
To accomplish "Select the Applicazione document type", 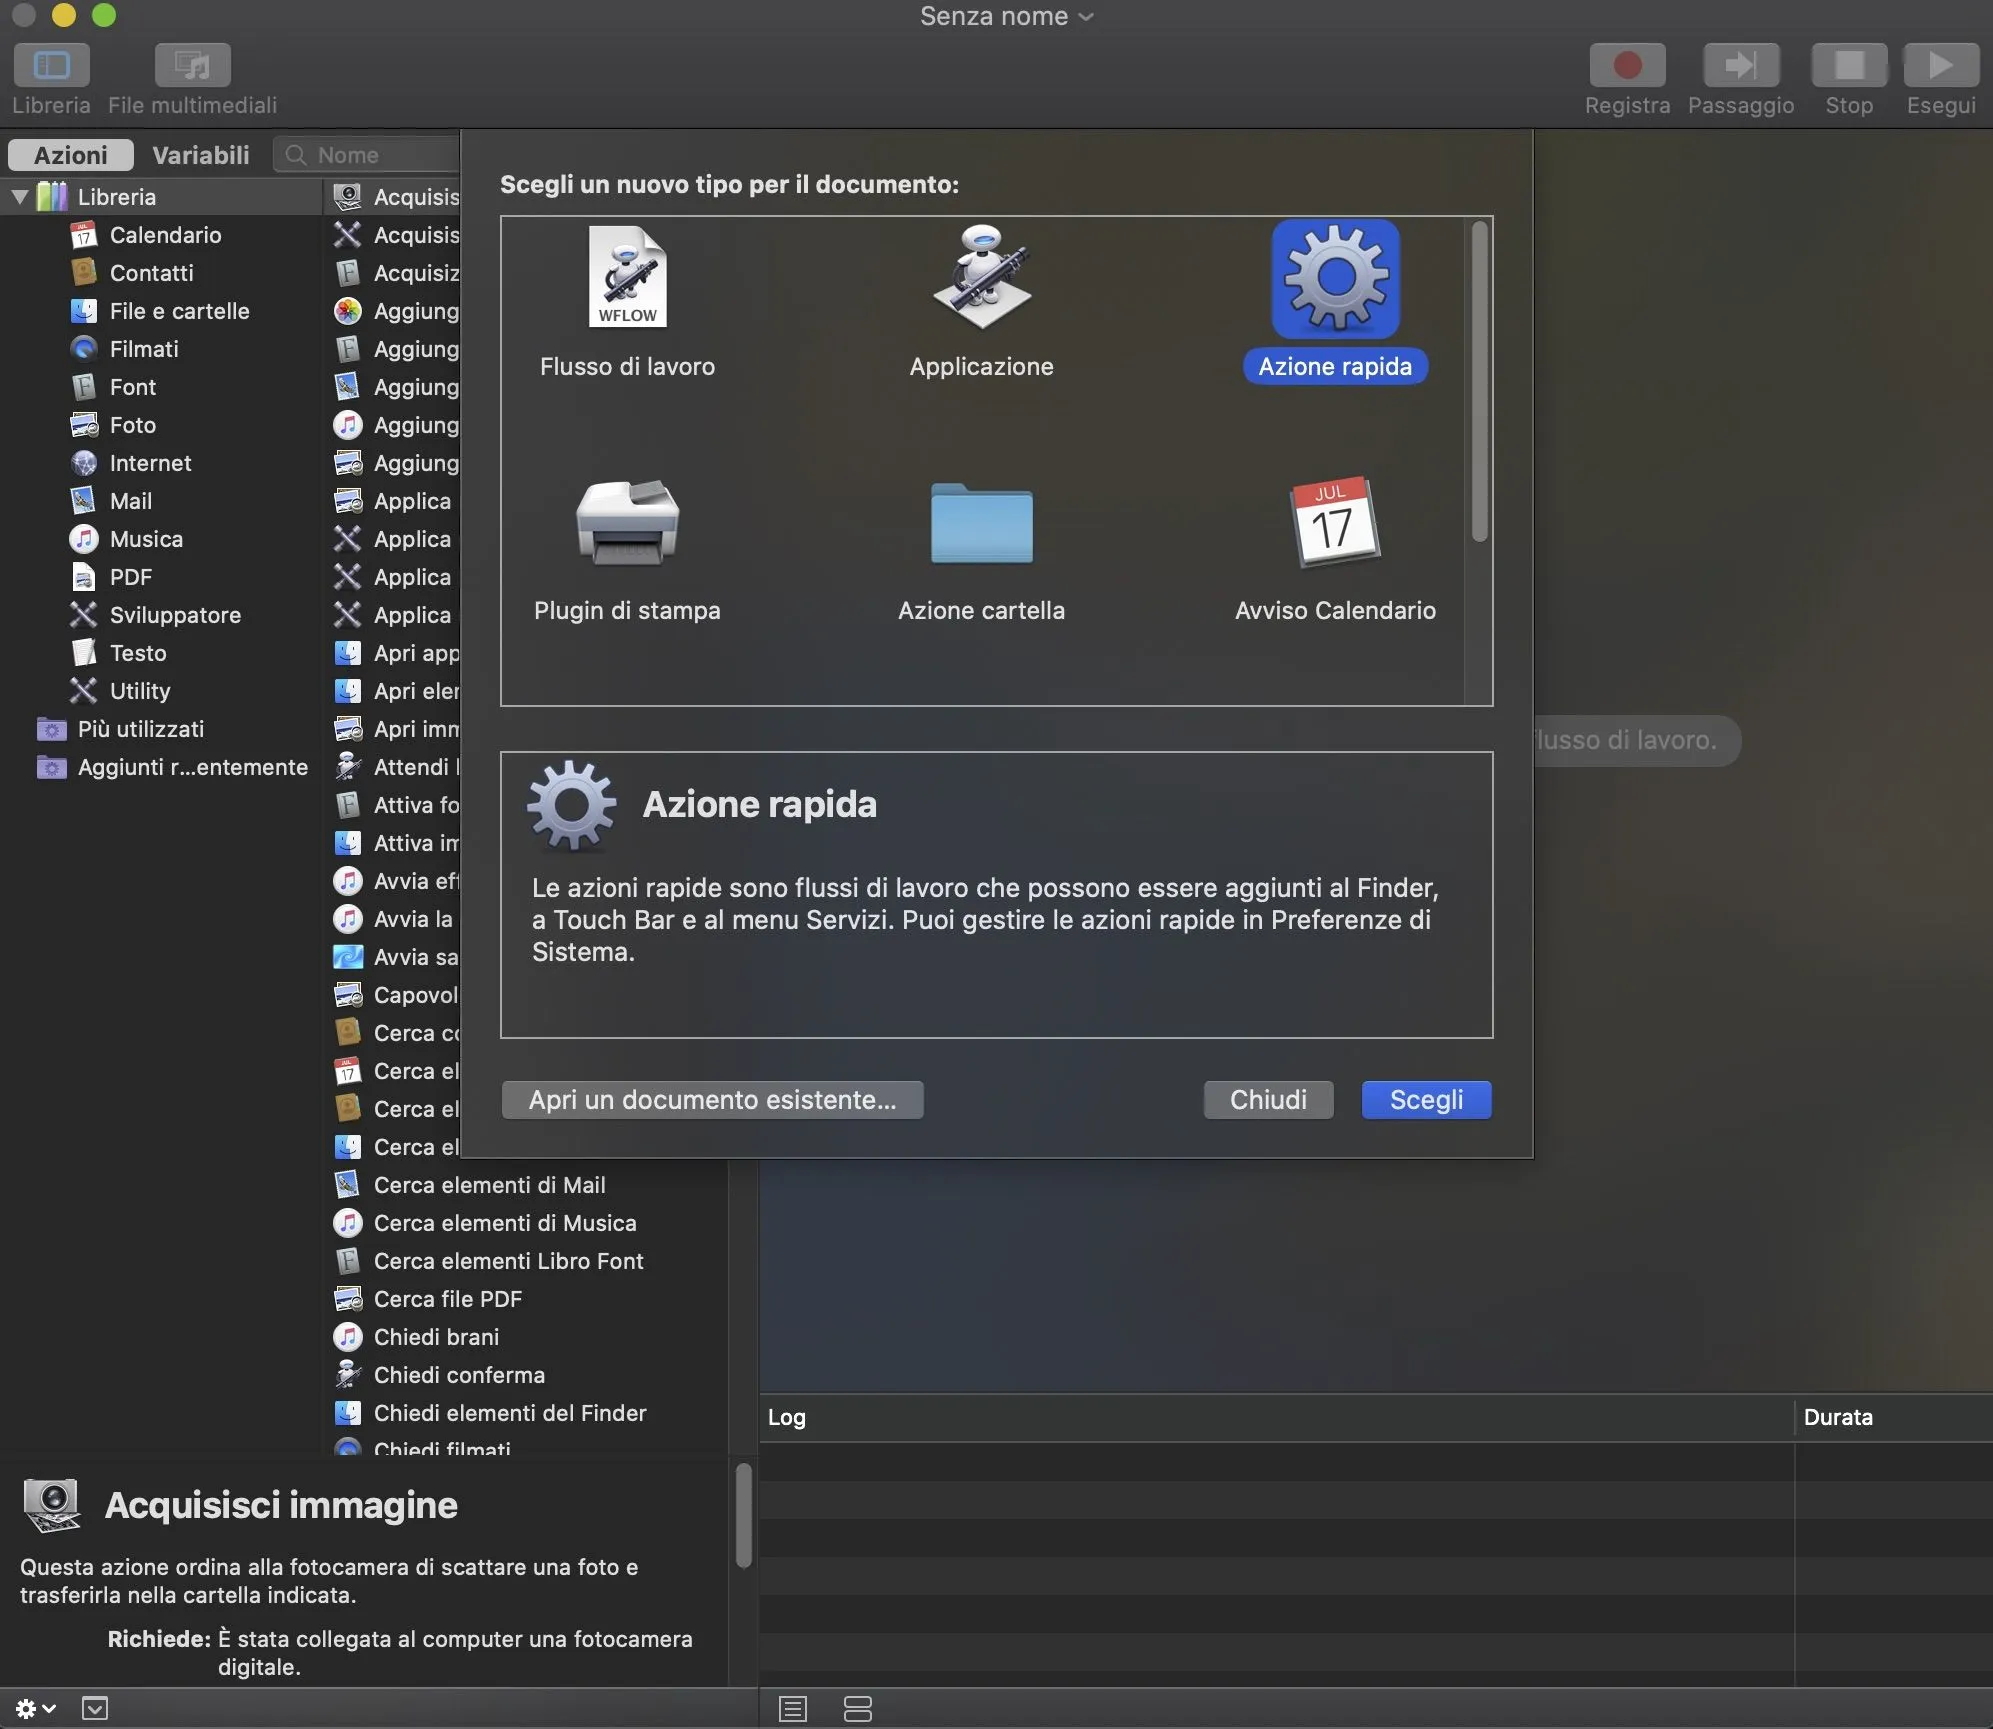I will [x=980, y=300].
